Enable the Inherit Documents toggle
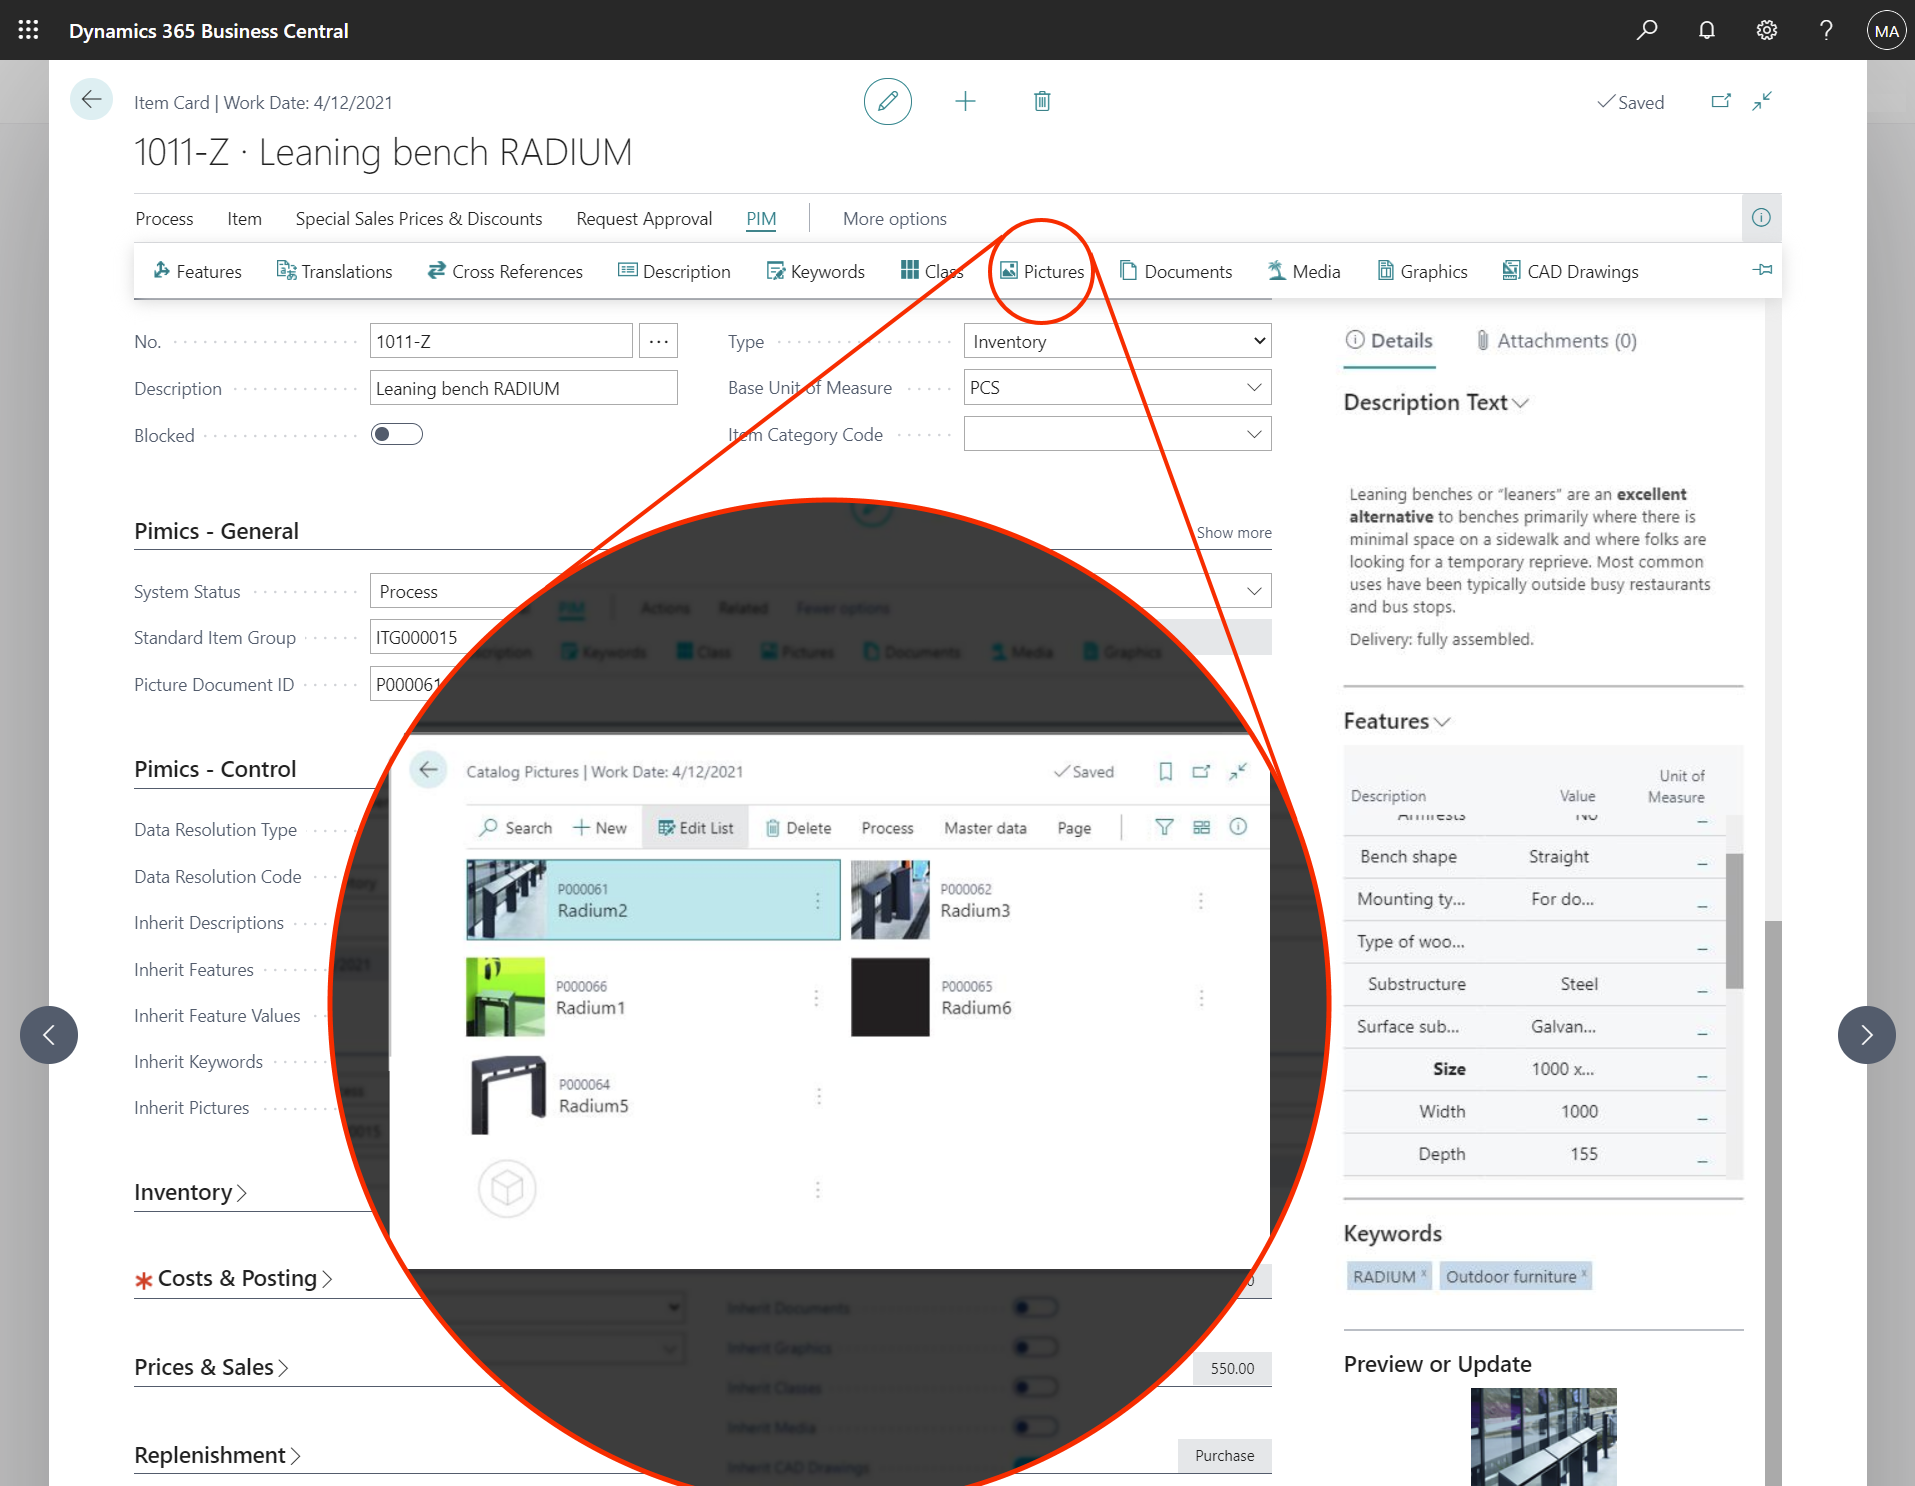Viewport: 1915px width, 1486px height. (1037, 1307)
